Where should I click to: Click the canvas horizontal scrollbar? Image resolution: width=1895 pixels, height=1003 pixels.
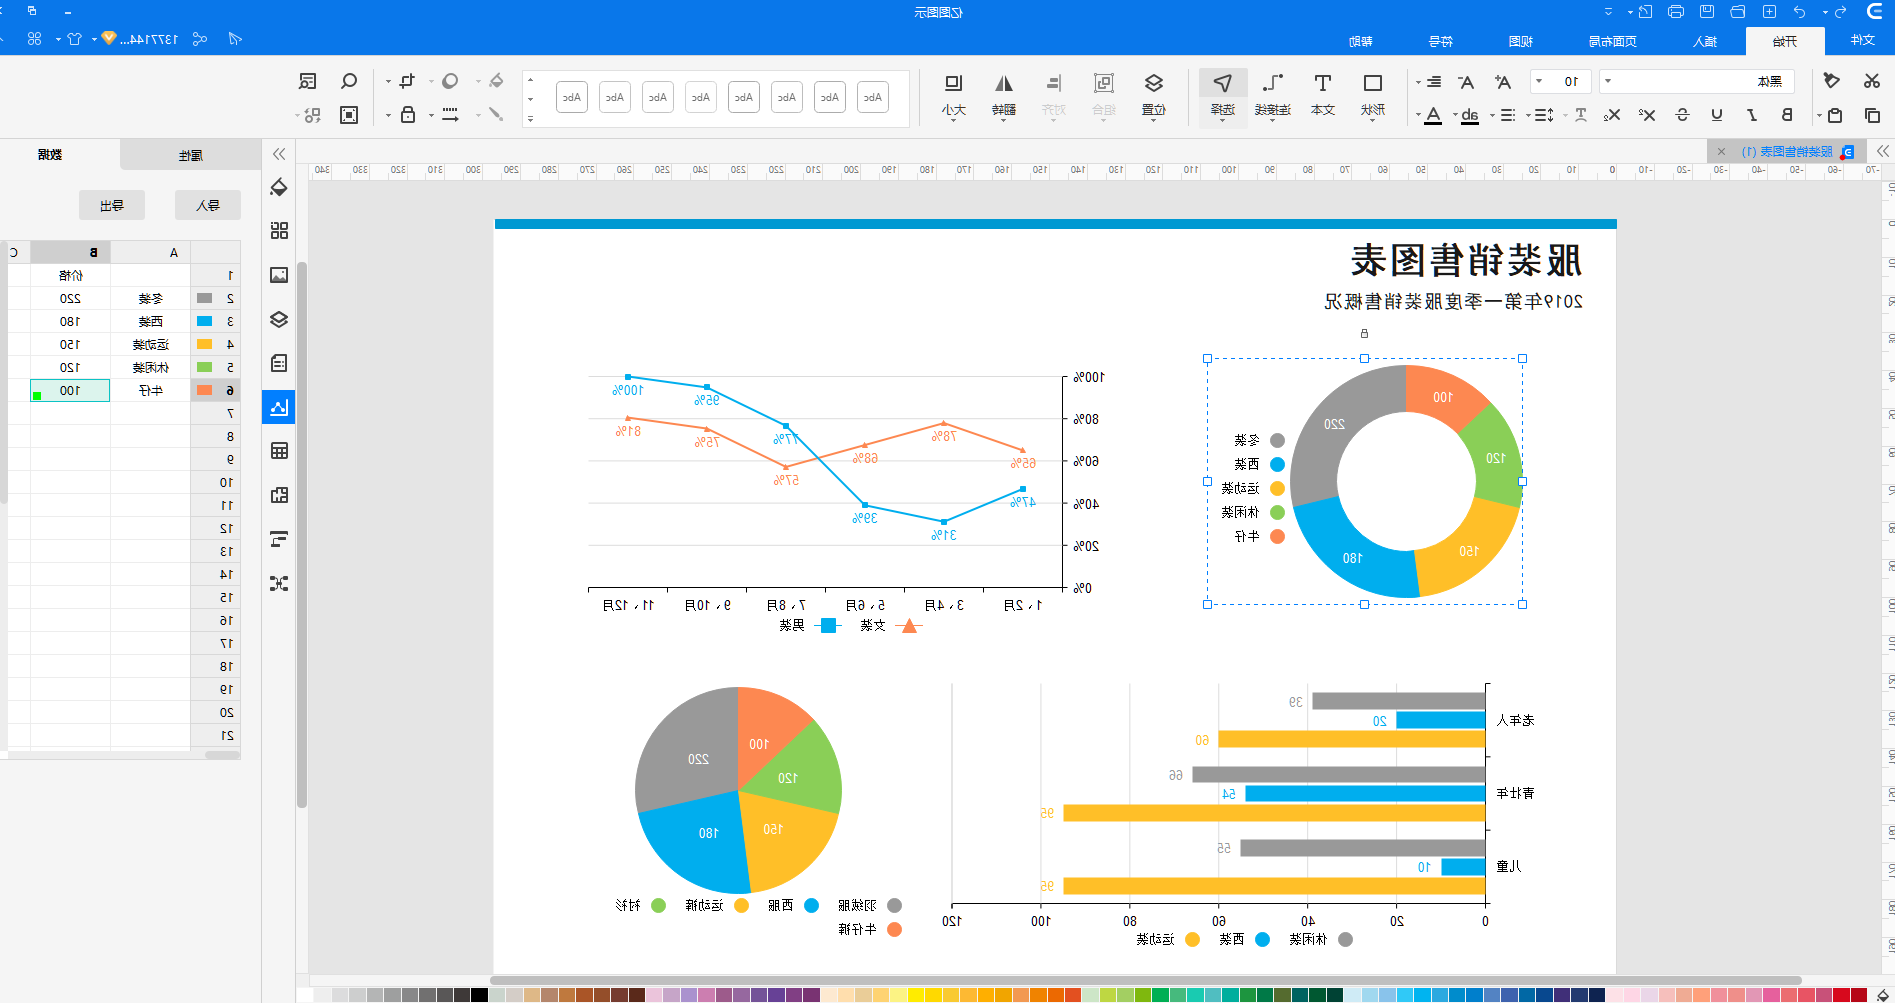[x=1145, y=981]
